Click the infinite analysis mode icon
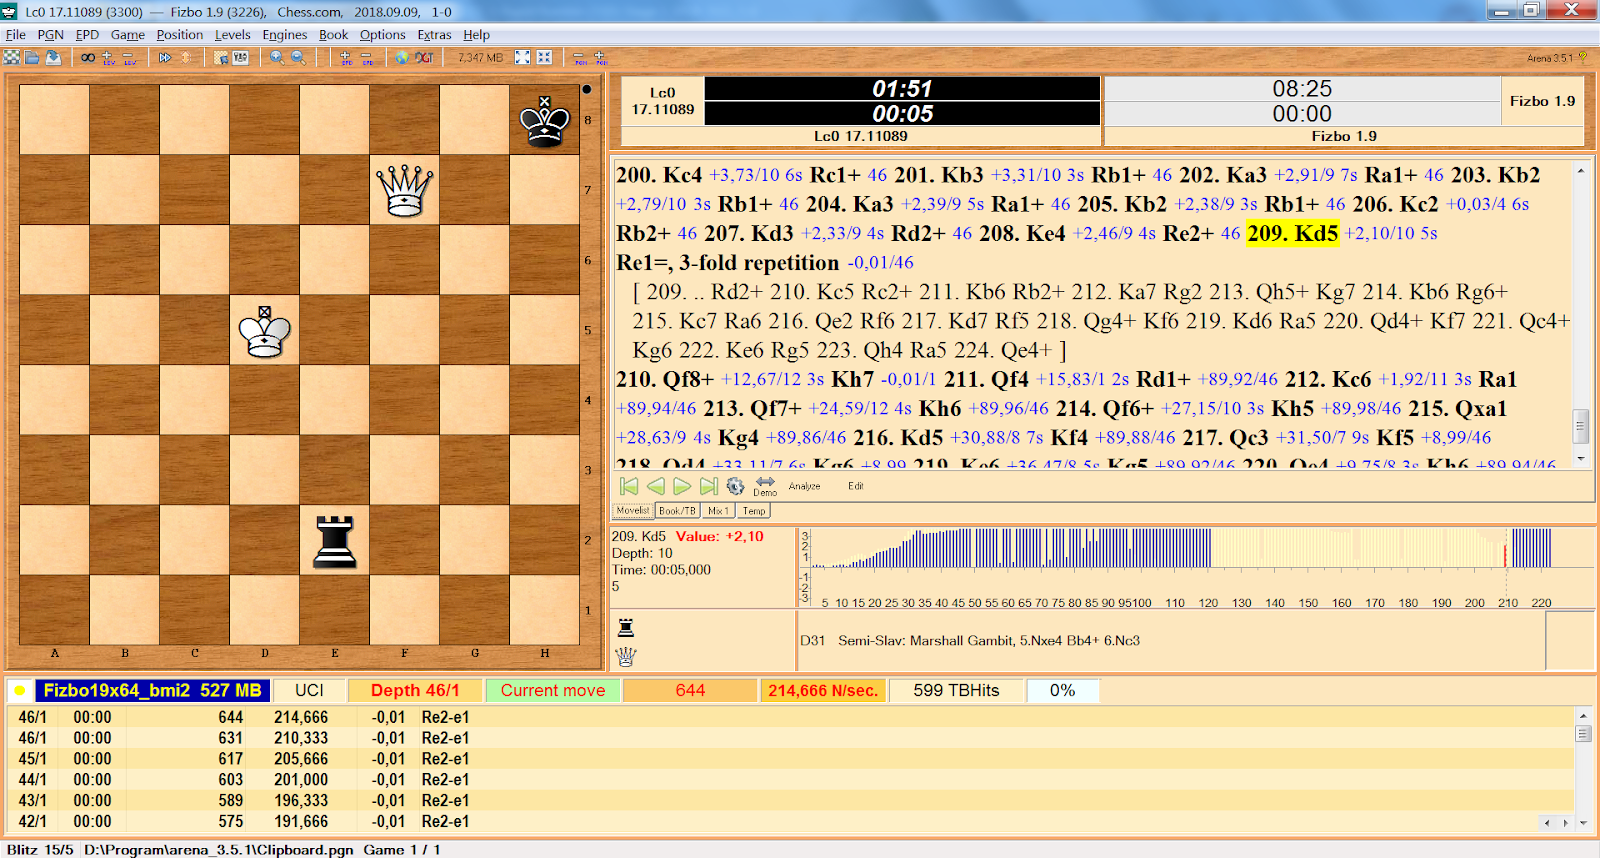The width and height of the screenshot is (1600, 858). [88, 58]
